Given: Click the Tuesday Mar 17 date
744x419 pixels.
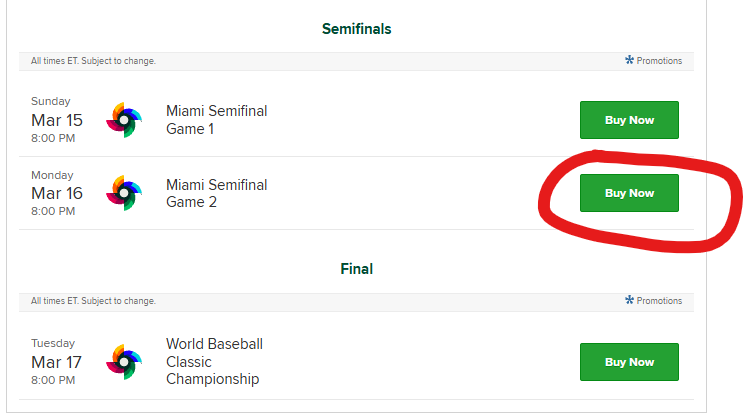Looking at the screenshot, I should (x=56, y=362).
